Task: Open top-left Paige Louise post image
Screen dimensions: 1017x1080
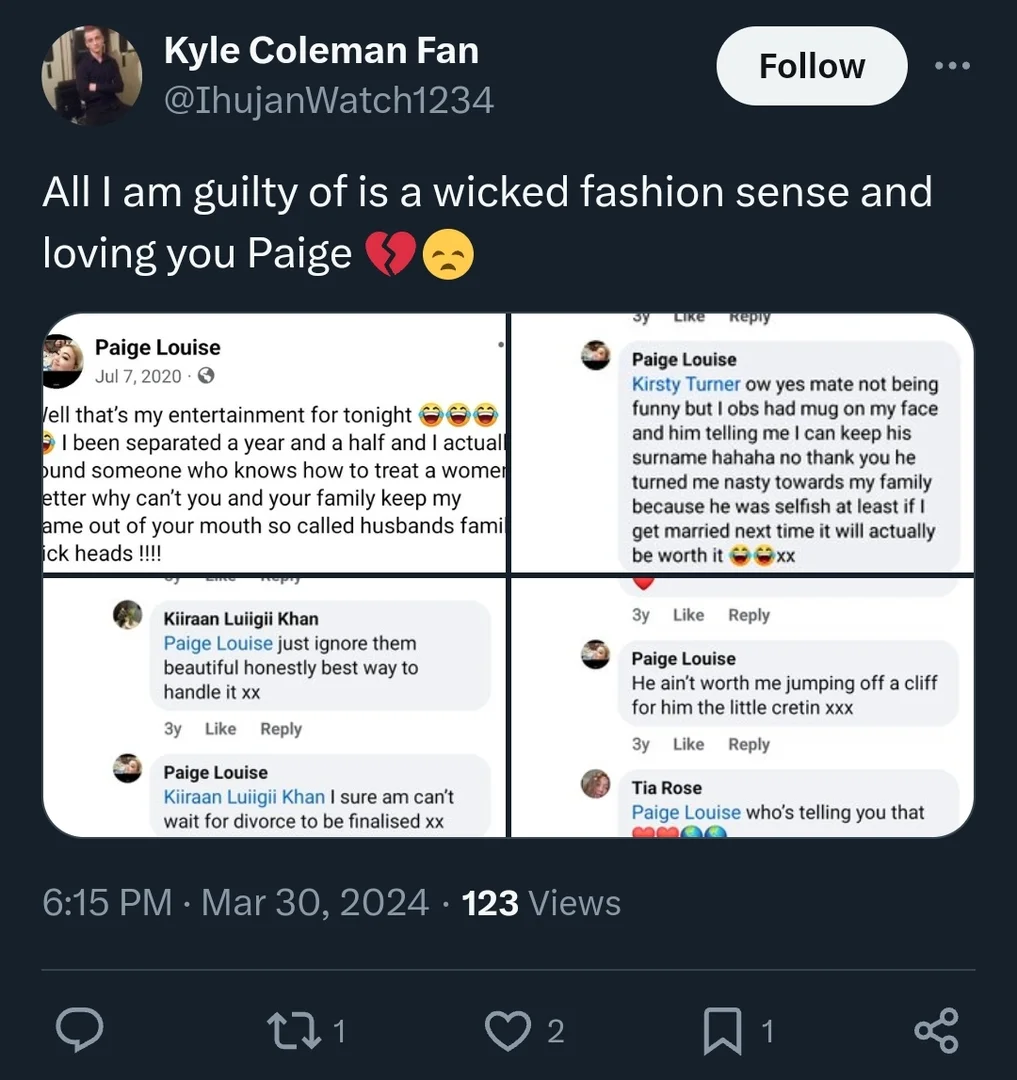Action: pyautogui.click(x=274, y=442)
